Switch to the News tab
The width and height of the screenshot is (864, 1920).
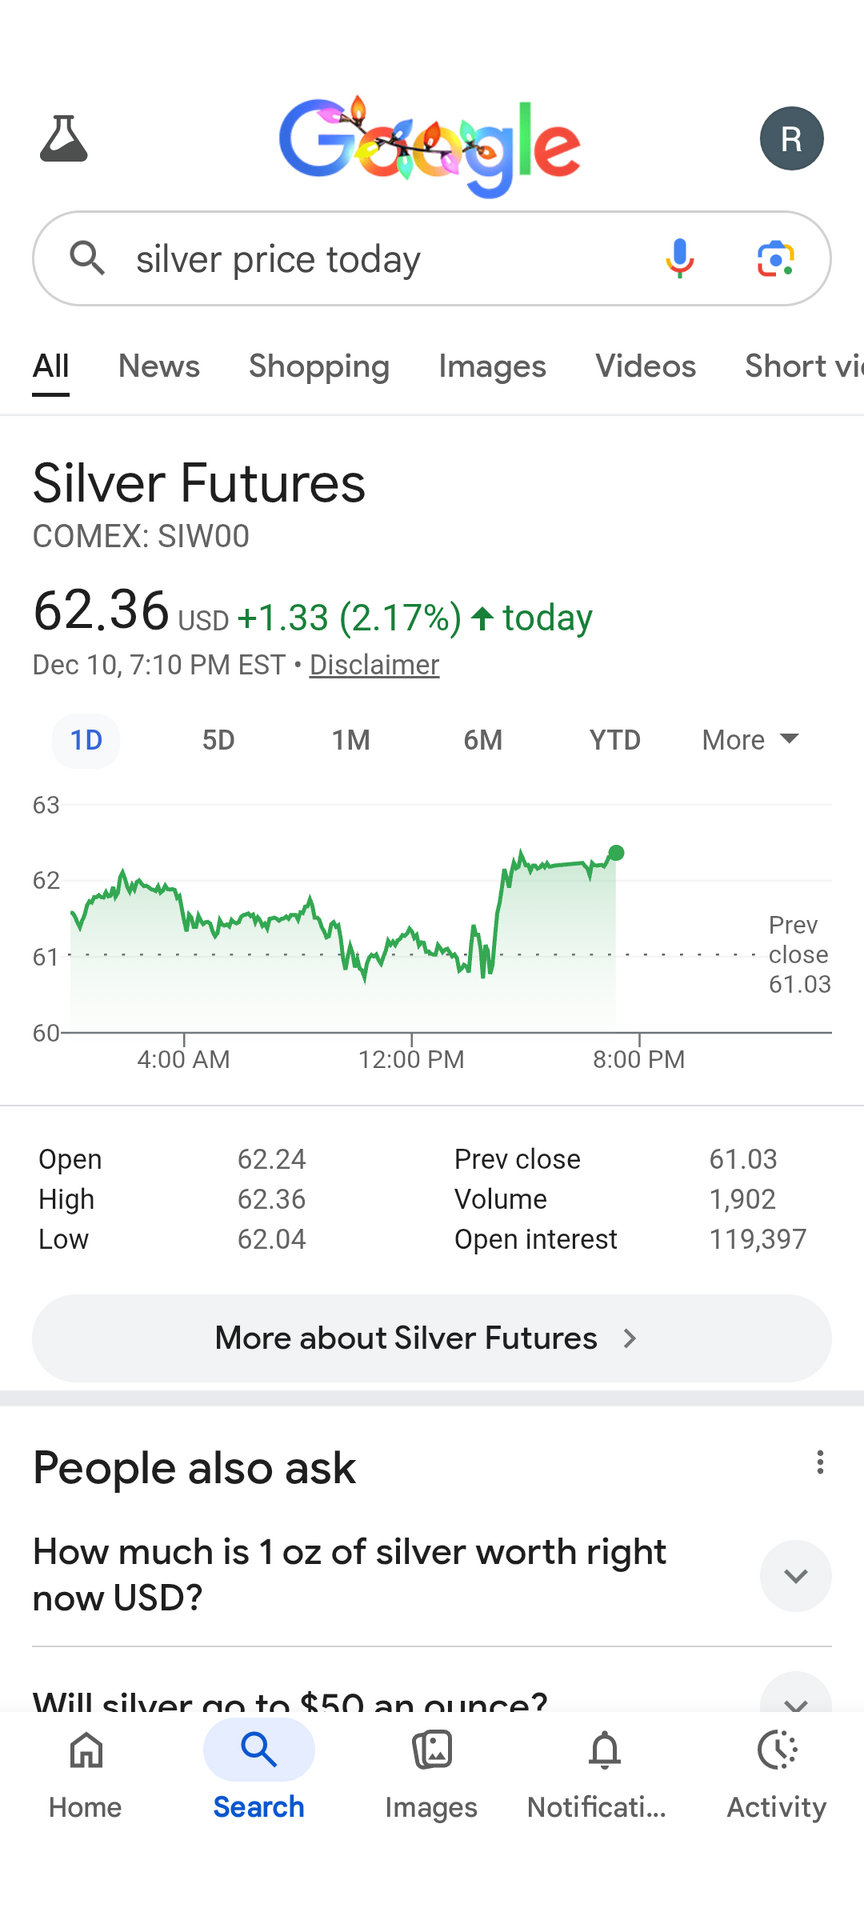click(x=159, y=366)
